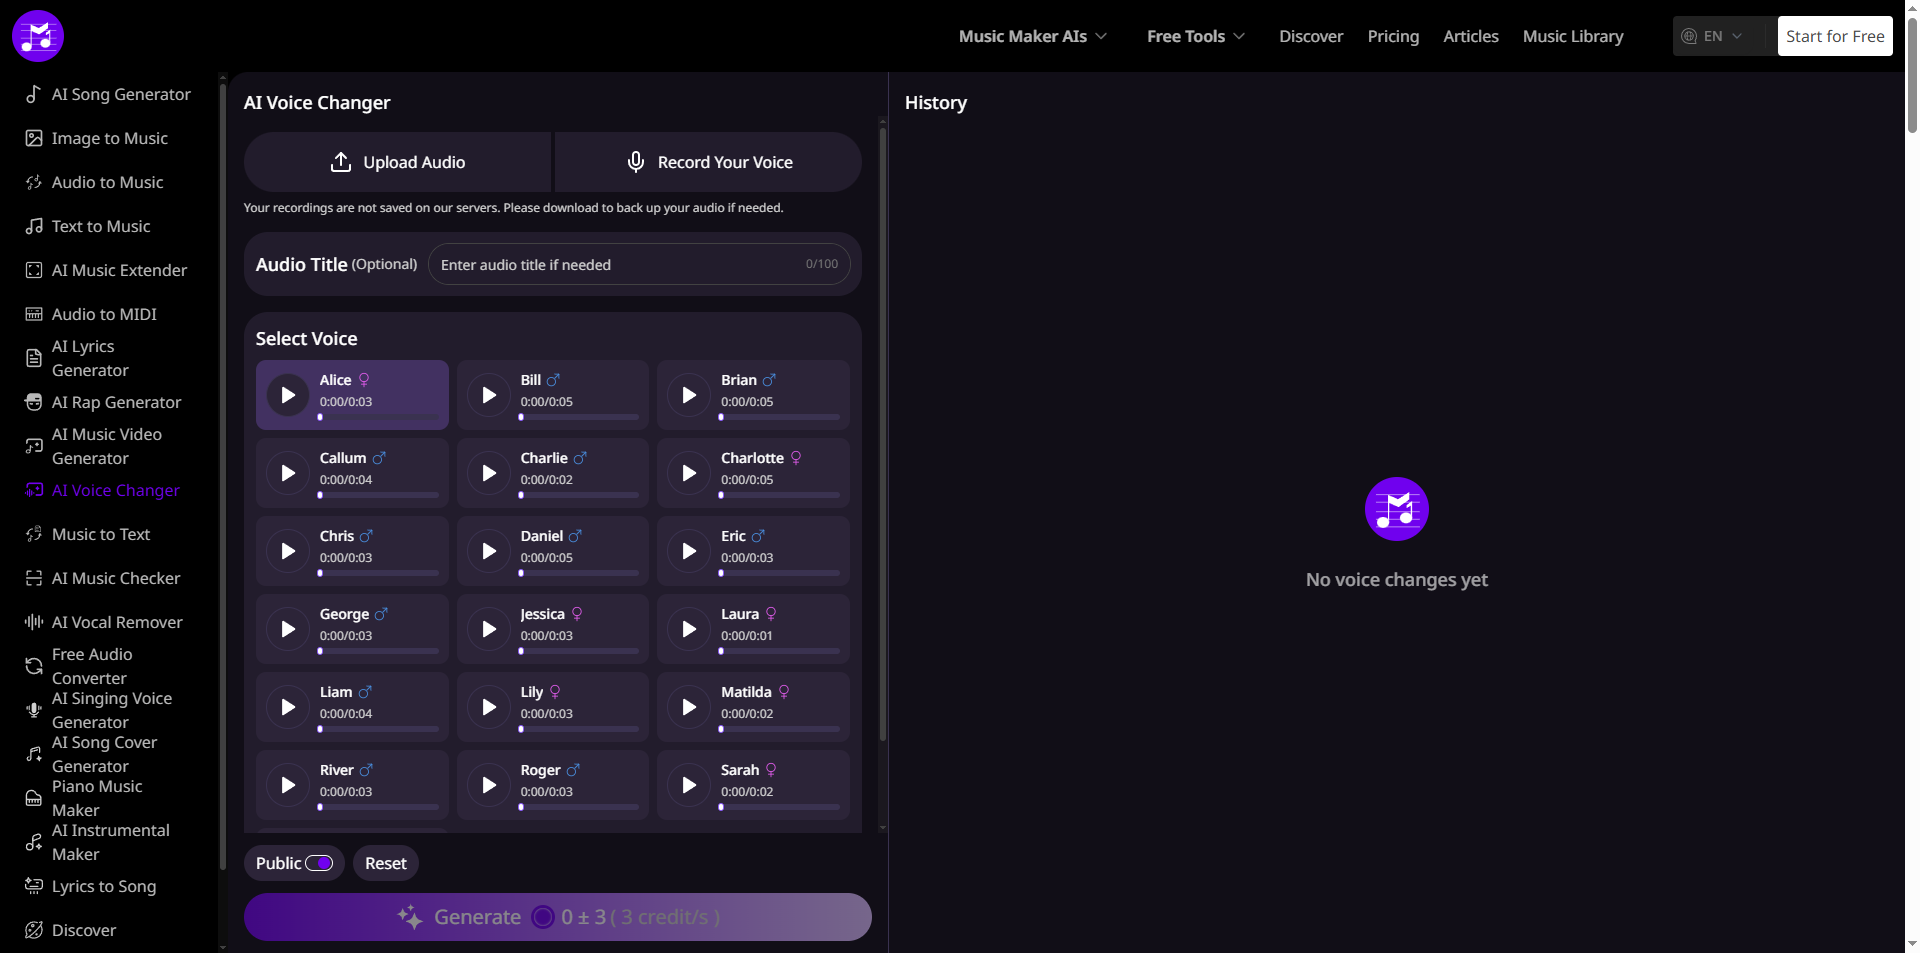Select the Text to Music tool
1920x953 pixels.
coord(100,226)
